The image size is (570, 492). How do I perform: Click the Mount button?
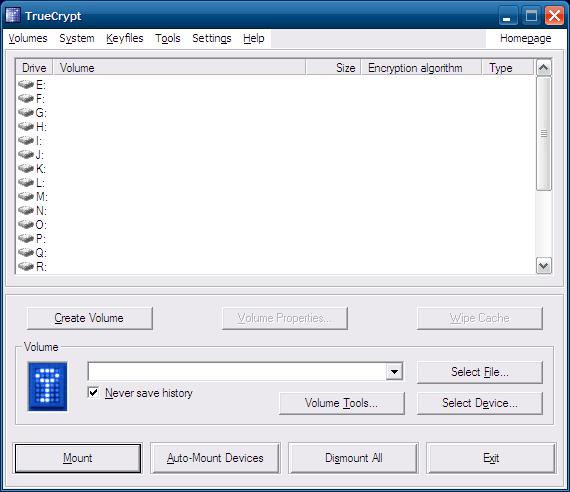(x=77, y=458)
